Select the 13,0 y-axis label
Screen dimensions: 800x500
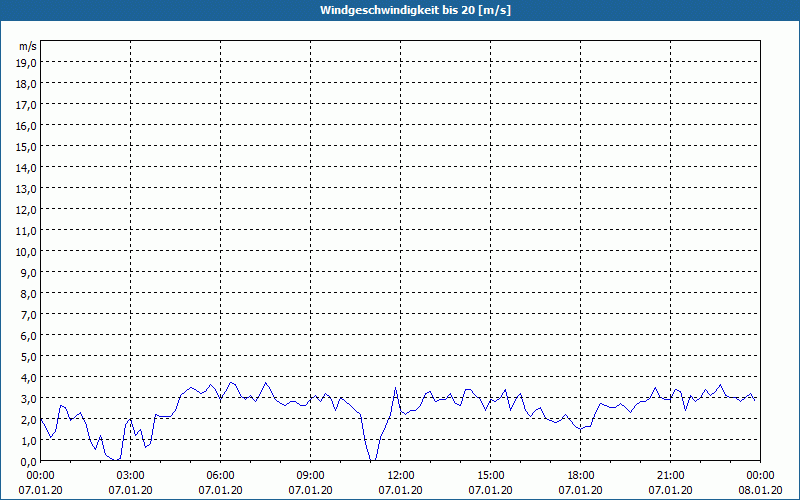pyautogui.click(x=26, y=189)
